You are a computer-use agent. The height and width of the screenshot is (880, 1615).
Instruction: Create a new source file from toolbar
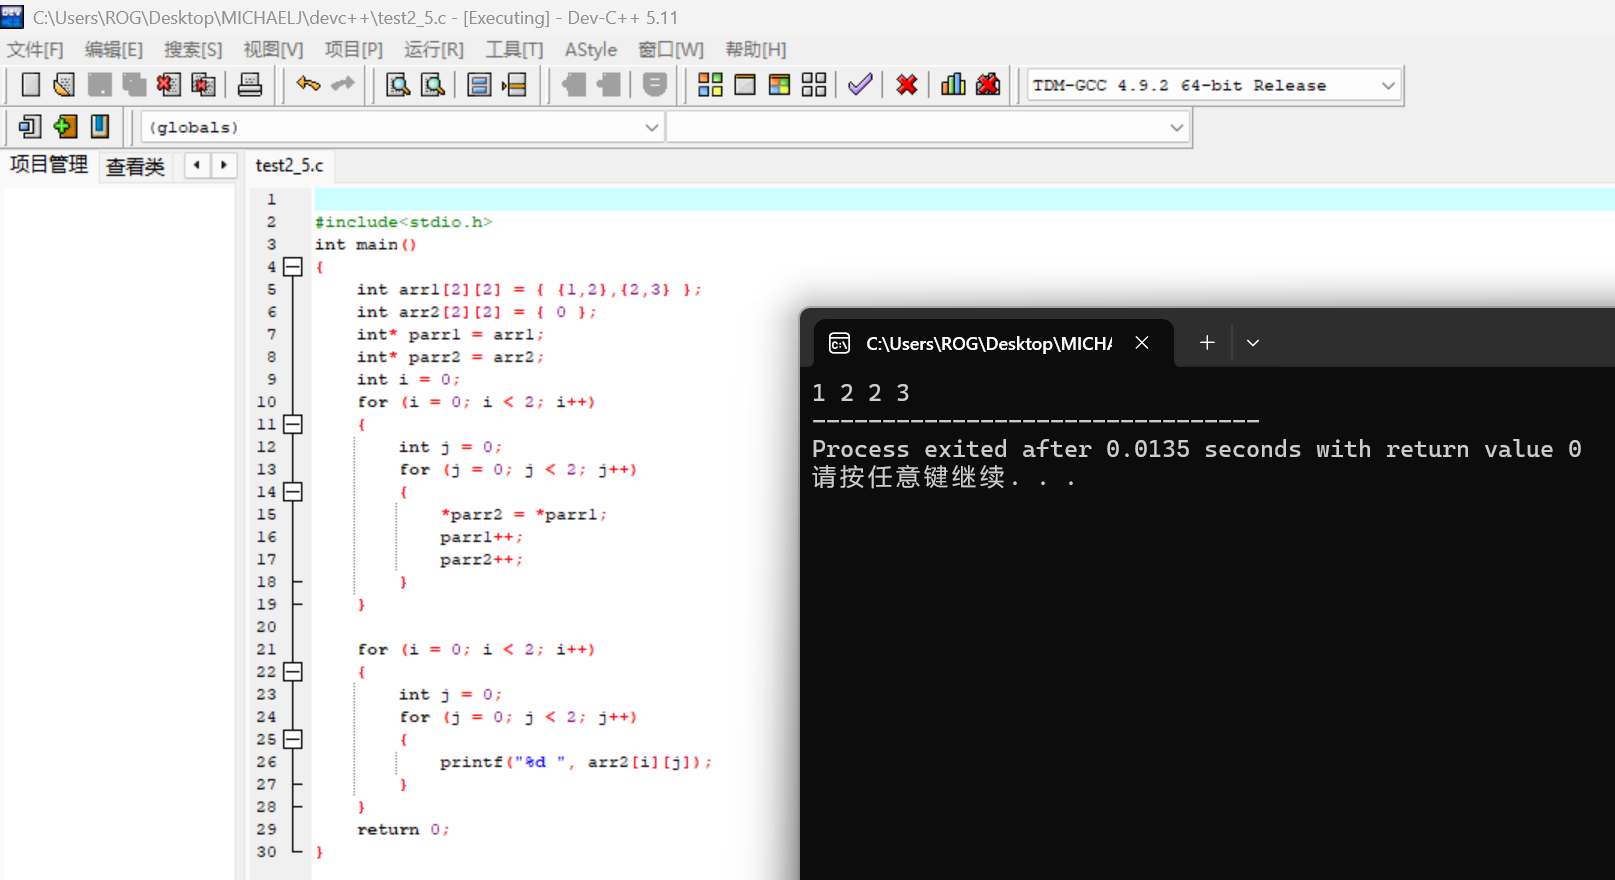click(x=30, y=85)
